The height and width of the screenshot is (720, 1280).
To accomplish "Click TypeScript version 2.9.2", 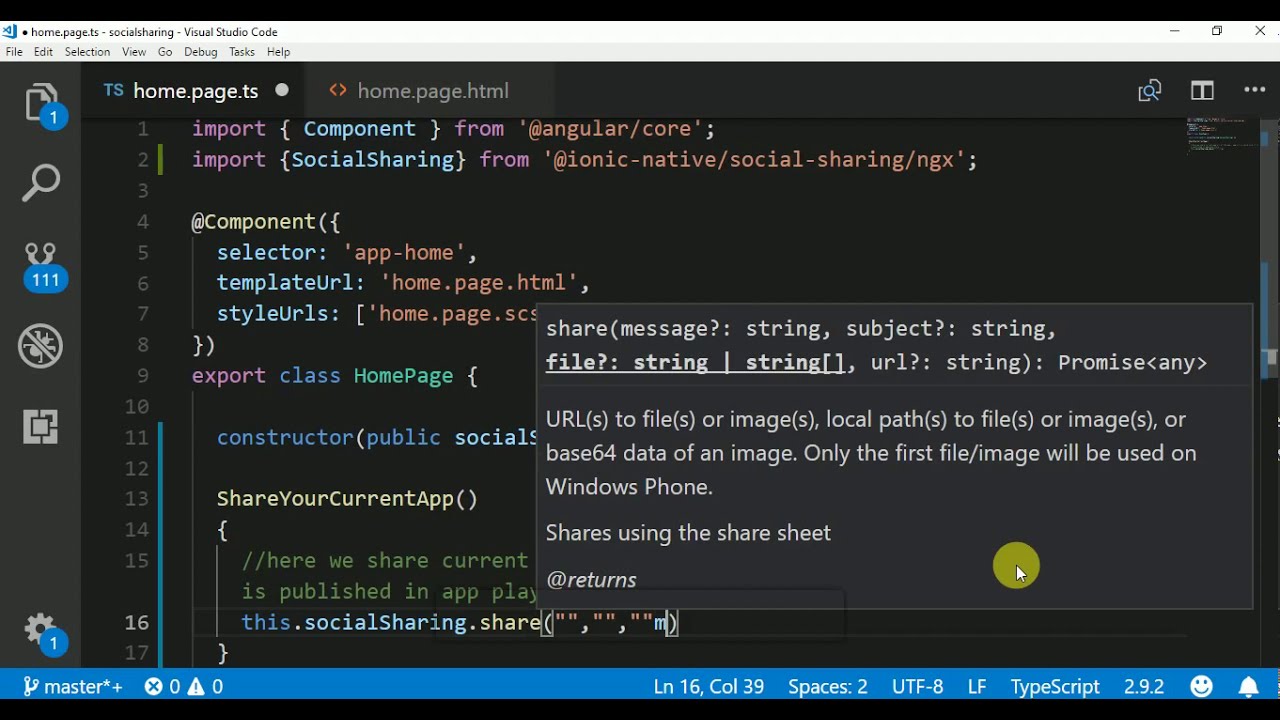I will [x=1144, y=686].
